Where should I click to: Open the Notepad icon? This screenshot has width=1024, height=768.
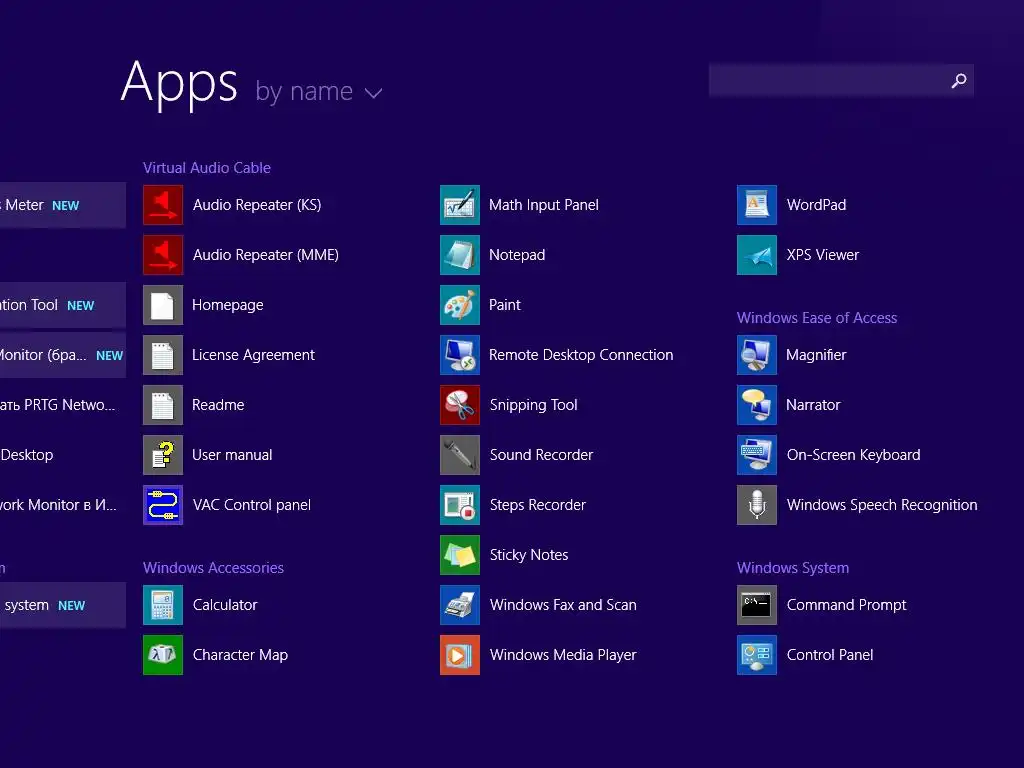460,255
